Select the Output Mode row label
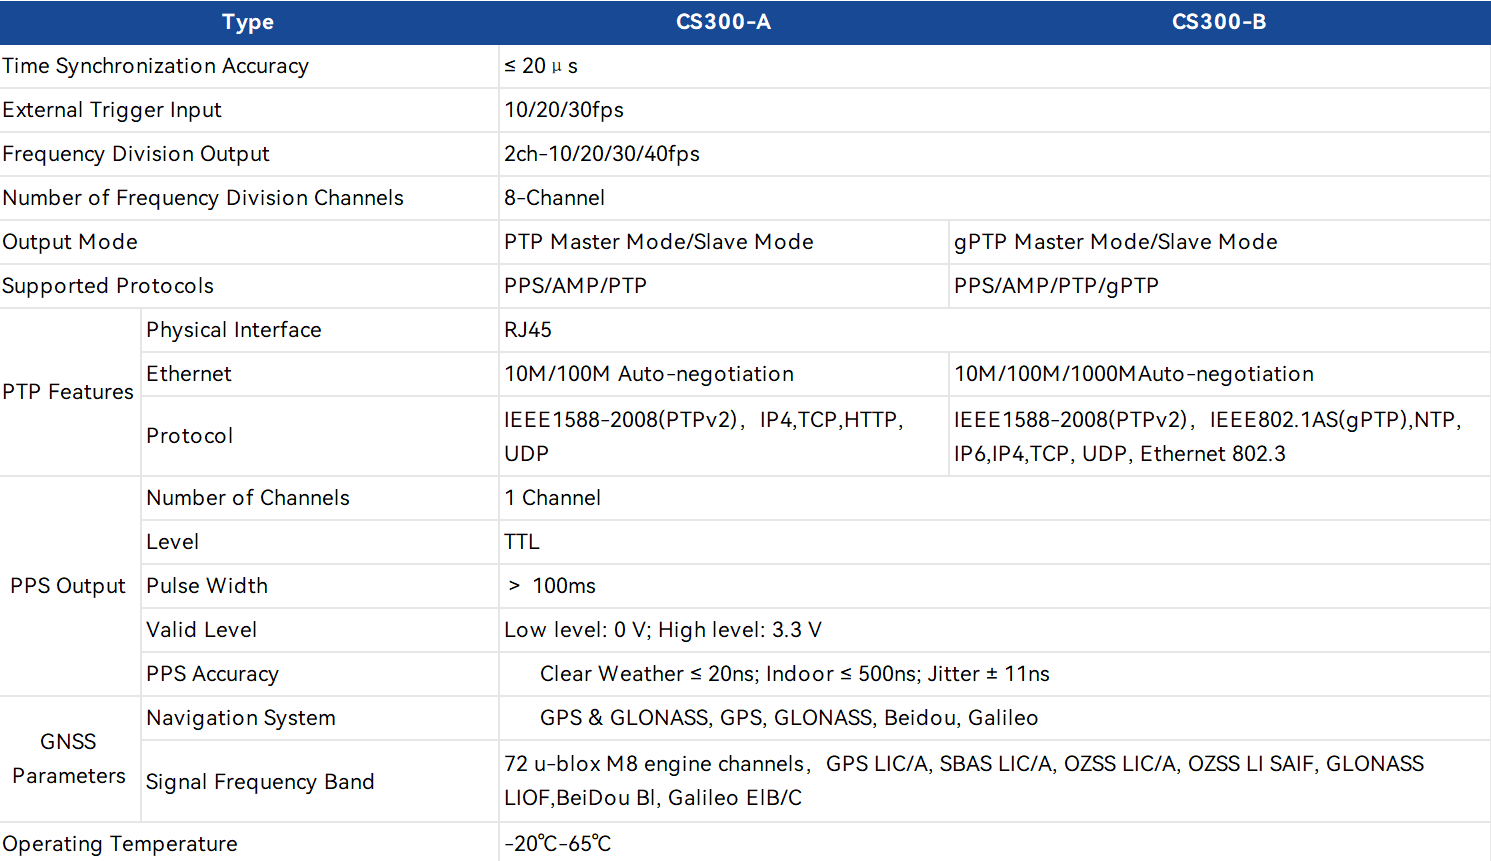 tap(70, 242)
